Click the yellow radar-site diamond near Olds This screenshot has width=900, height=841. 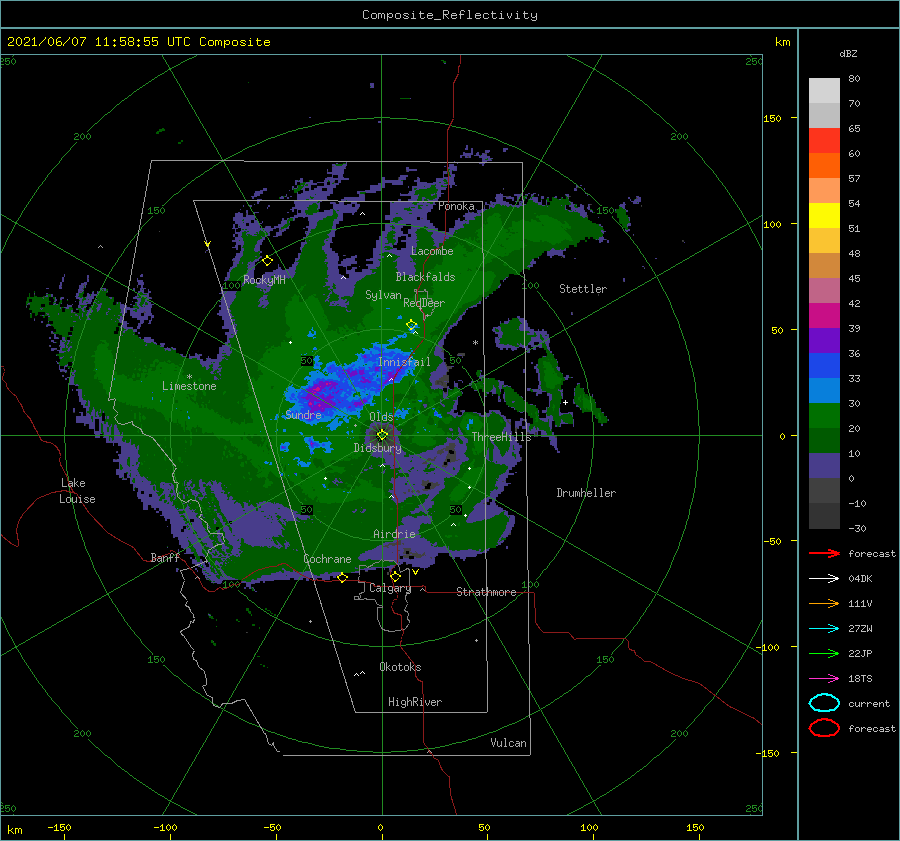382,435
